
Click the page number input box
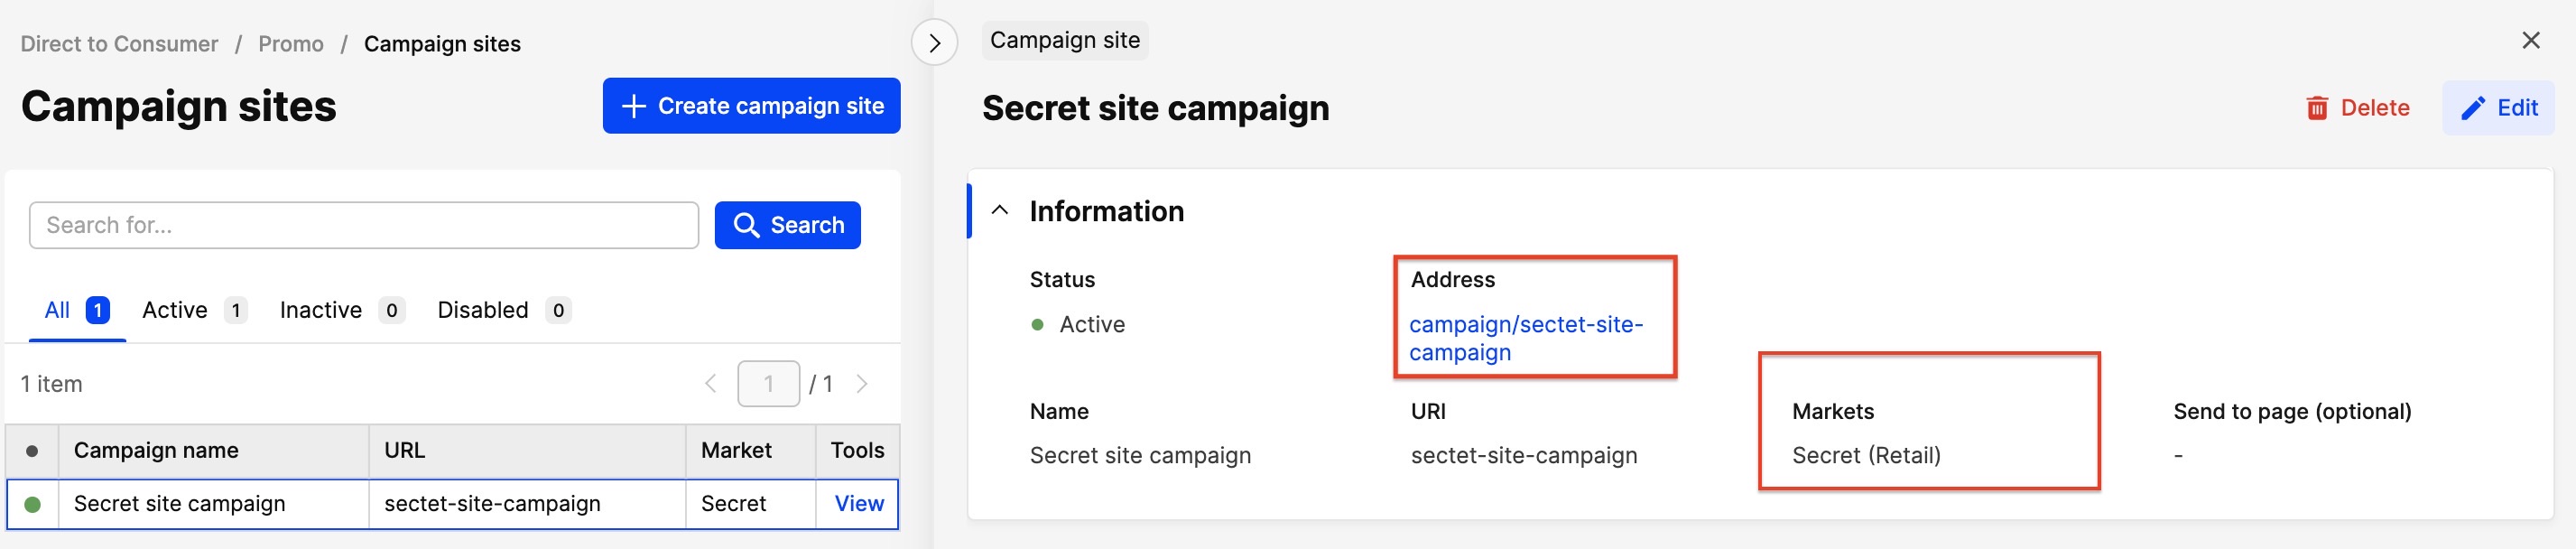pos(768,384)
